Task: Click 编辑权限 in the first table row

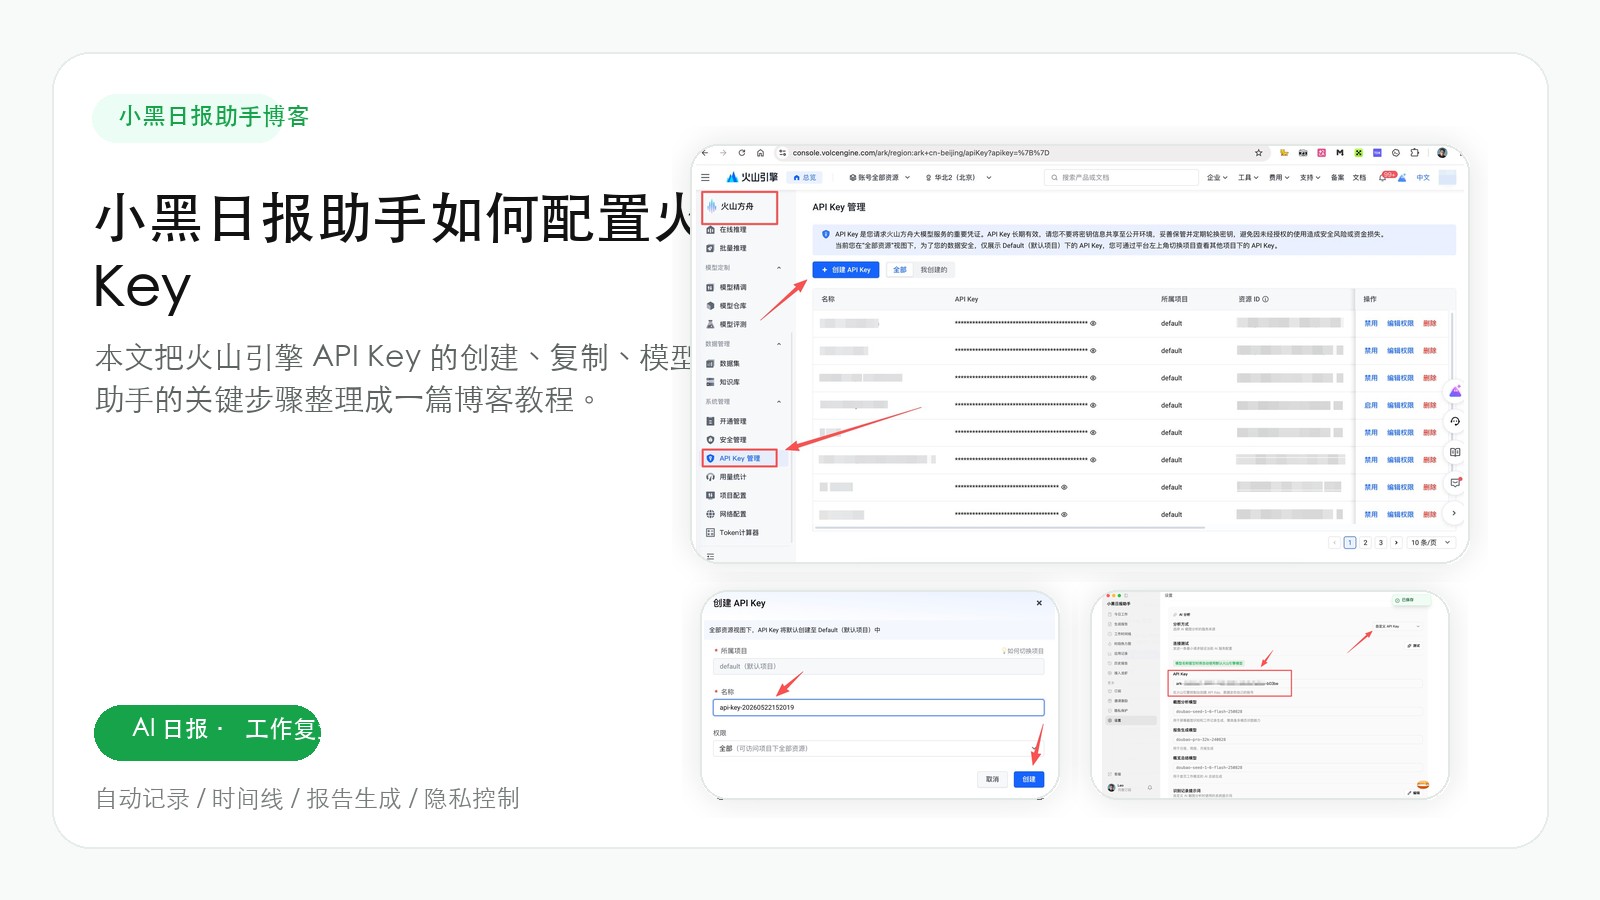Action: pos(1400,324)
